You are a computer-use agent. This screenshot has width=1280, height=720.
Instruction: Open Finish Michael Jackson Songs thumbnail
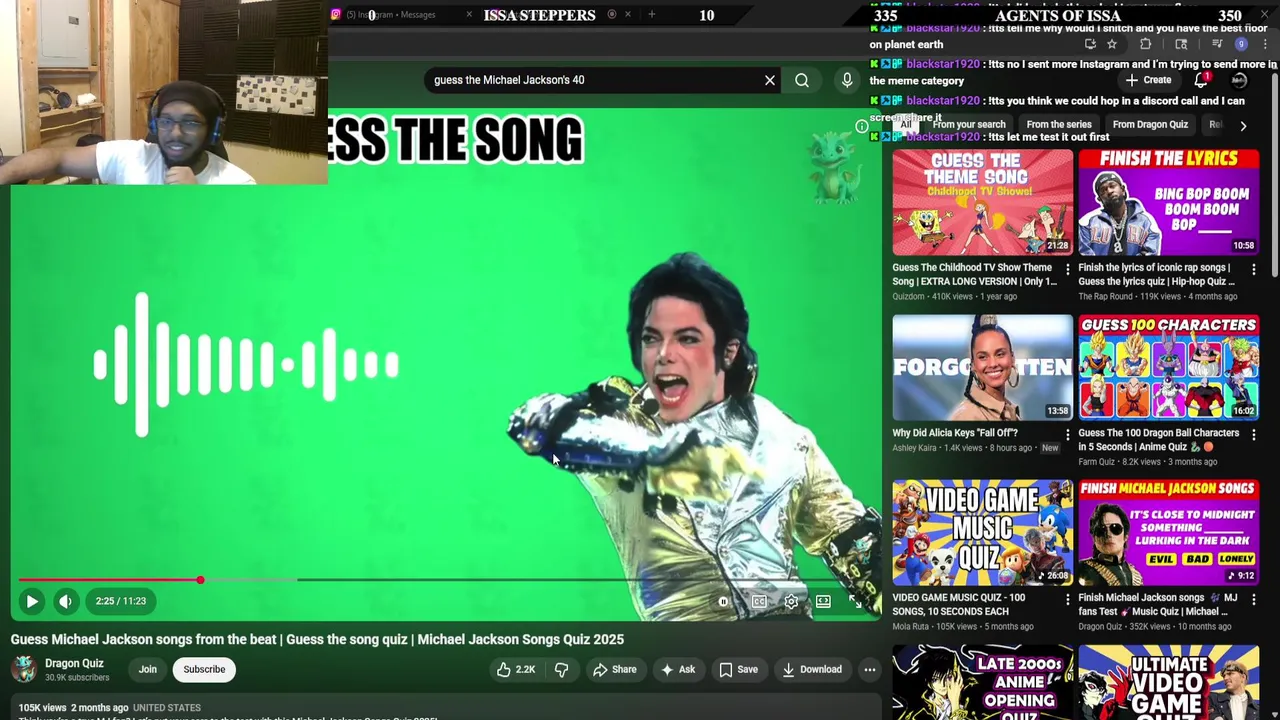pos(1168,533)
